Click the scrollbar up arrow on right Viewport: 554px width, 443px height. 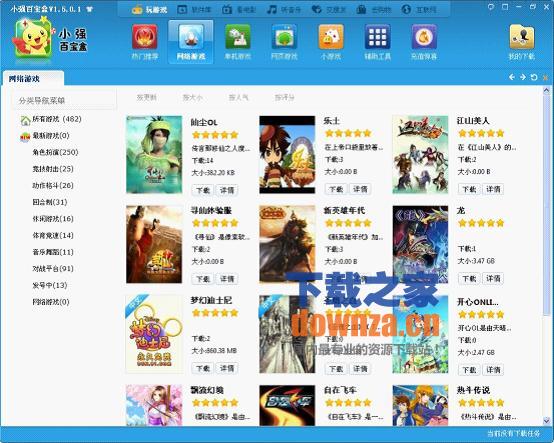pyautogui.click(x=546, y=91)
